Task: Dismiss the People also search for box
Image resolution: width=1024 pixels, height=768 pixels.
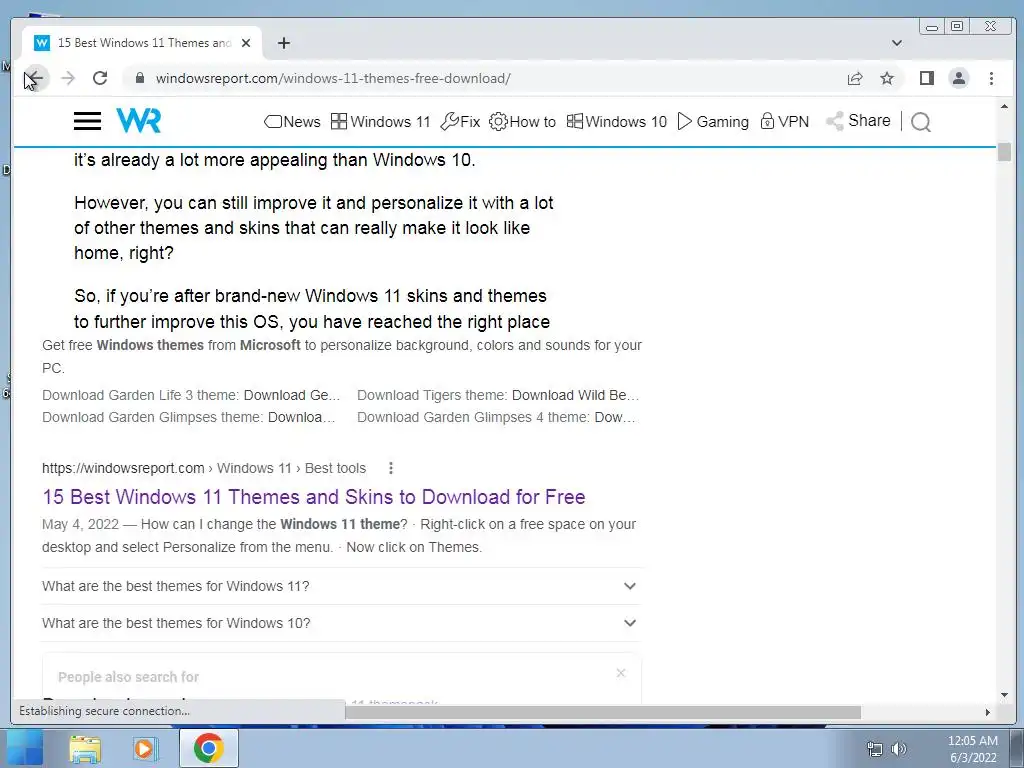Action: click(x=620, y=673)
